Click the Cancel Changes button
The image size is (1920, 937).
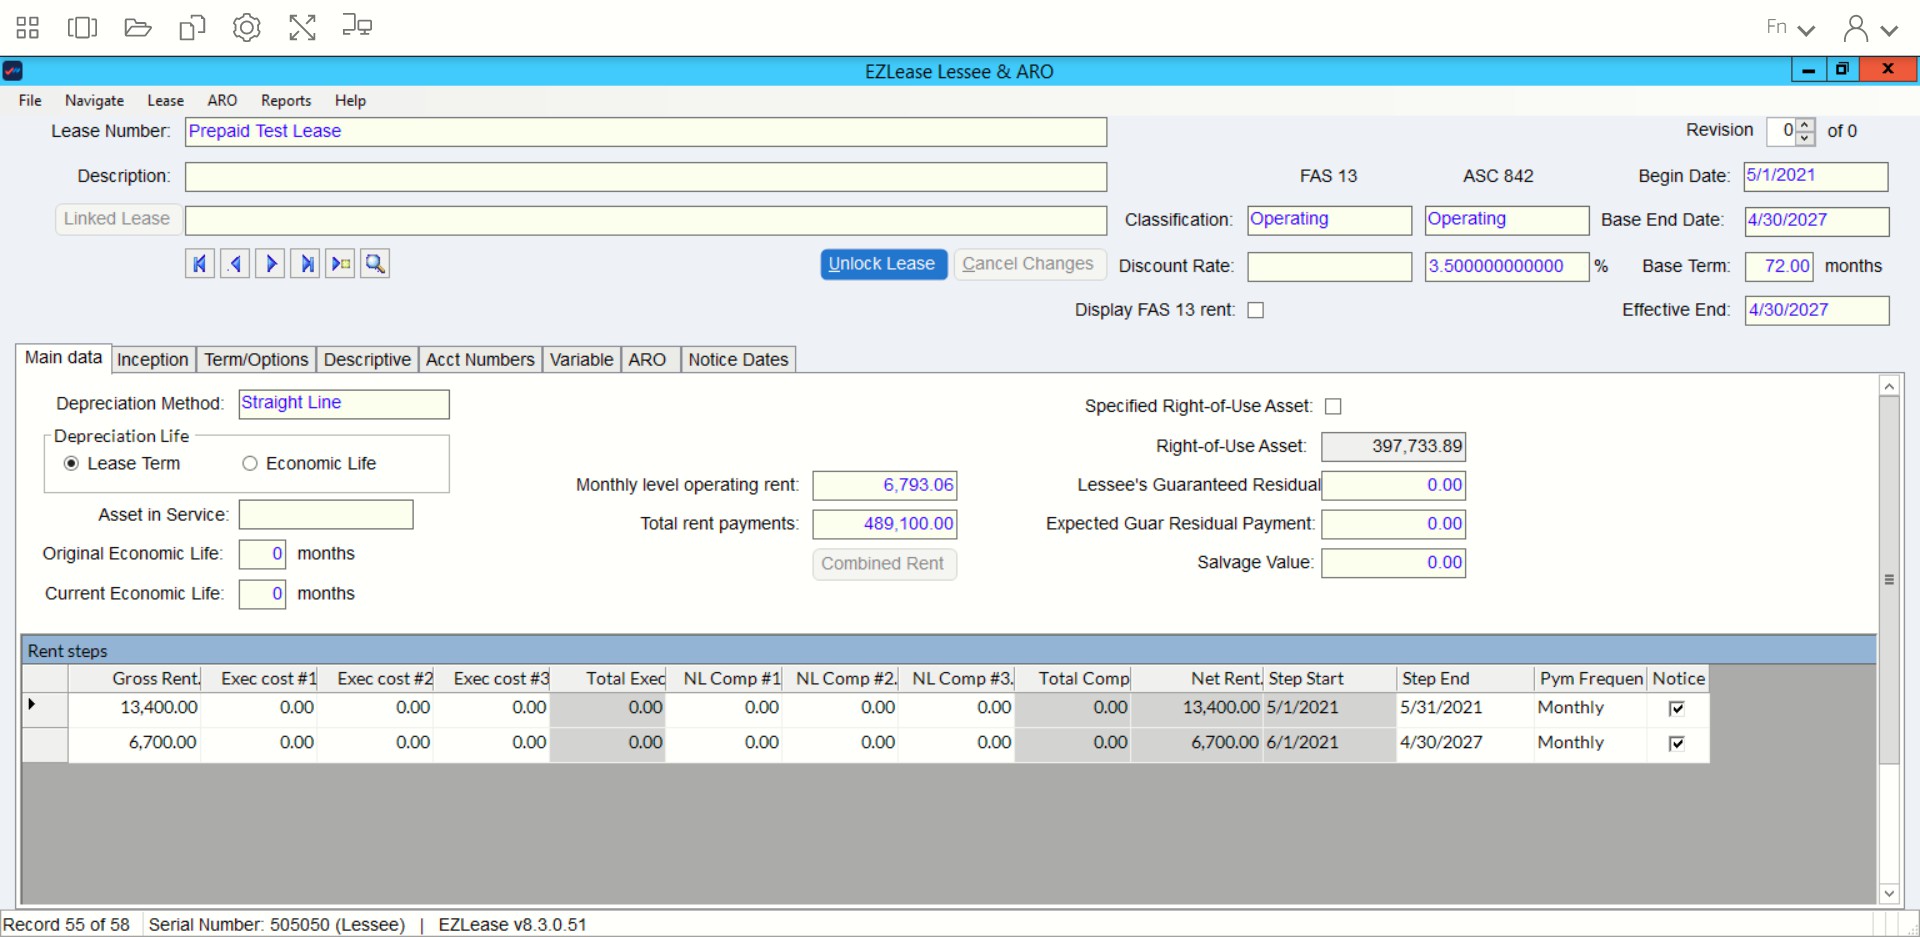[x=1028, y=264]
